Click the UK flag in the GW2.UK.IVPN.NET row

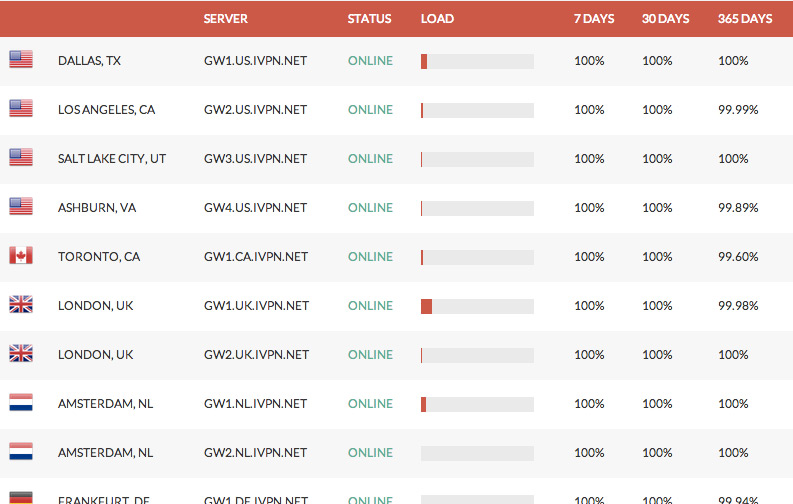(21, 354)
